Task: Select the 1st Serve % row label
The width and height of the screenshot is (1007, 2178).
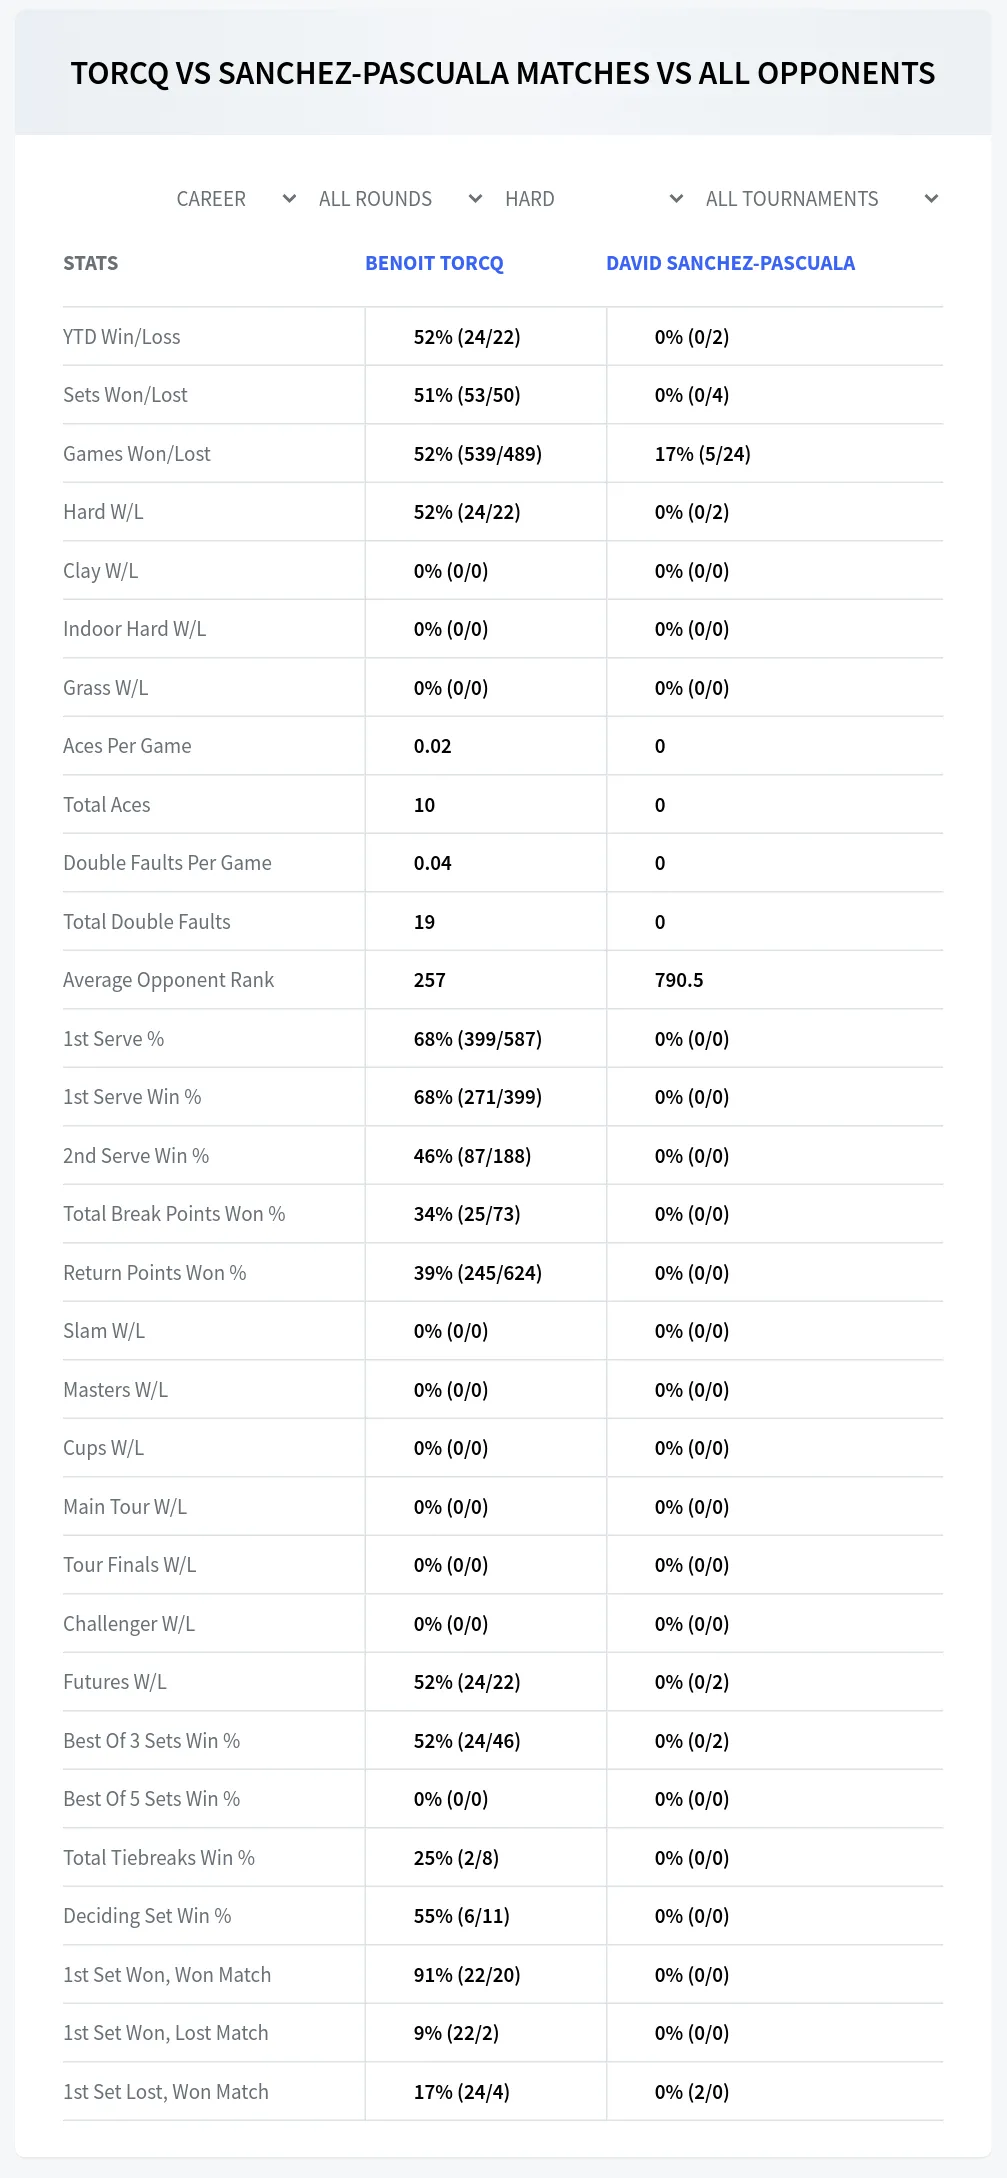Action: pos(114,1039)
